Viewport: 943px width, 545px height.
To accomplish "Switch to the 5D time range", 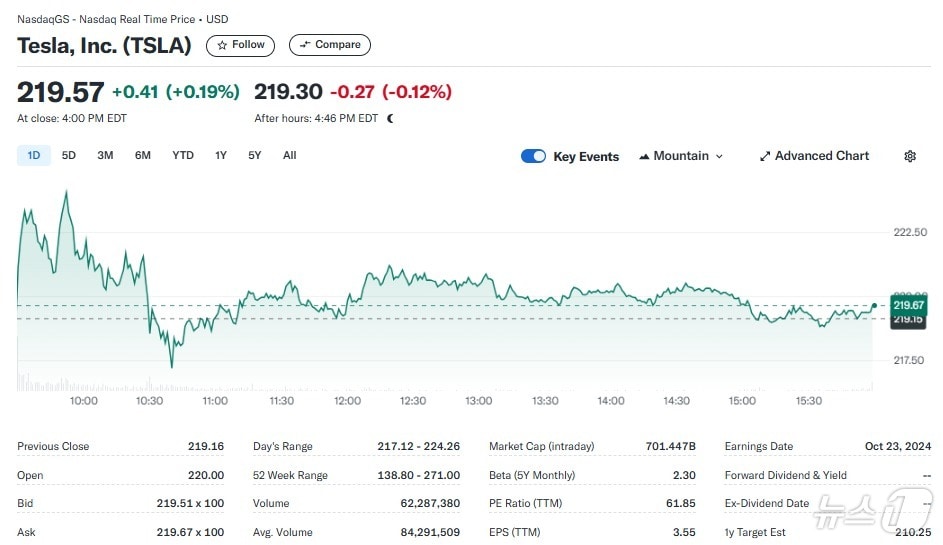I will pos(69,155).
